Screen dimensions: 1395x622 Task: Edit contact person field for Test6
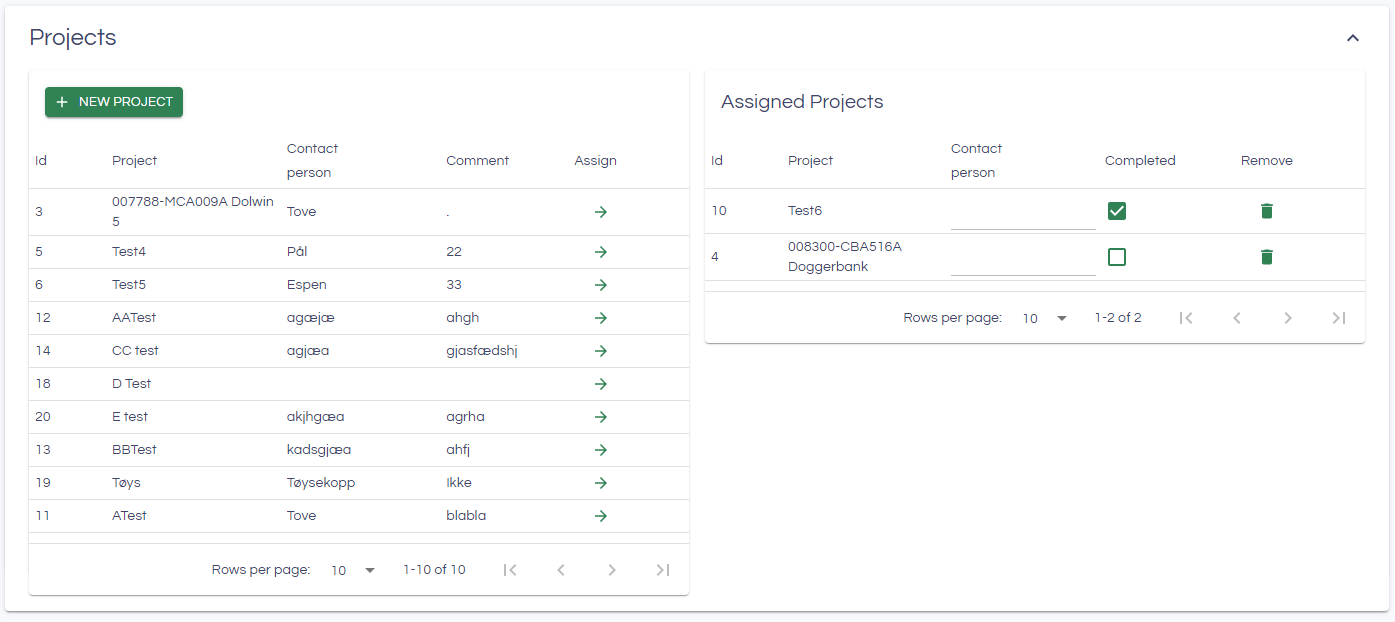pos(1022,215)
